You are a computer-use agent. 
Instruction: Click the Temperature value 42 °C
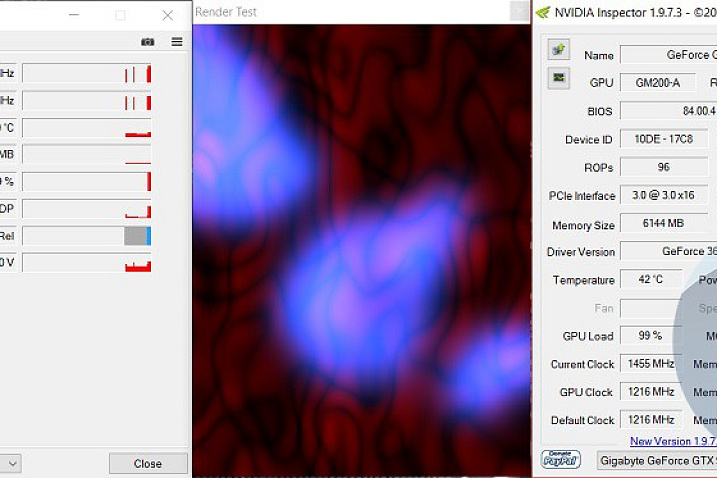(651, 279)
